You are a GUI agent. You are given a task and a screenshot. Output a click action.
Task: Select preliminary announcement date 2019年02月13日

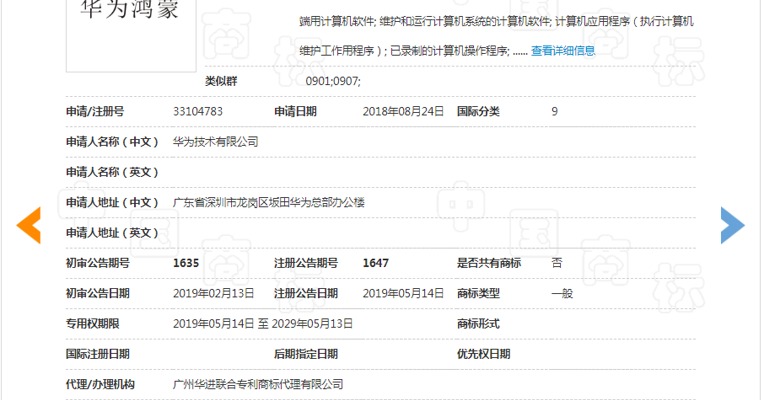click(x=213, y=293)
